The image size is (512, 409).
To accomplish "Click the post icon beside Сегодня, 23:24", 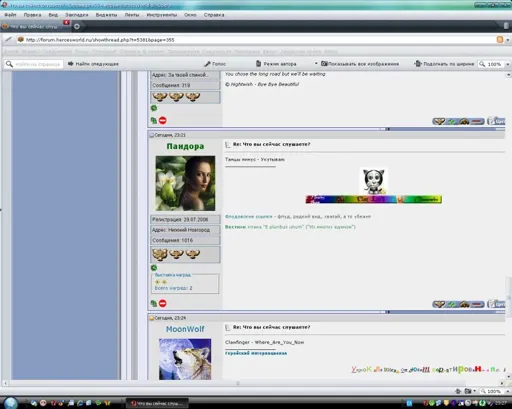I will click(x=152, y=318).
